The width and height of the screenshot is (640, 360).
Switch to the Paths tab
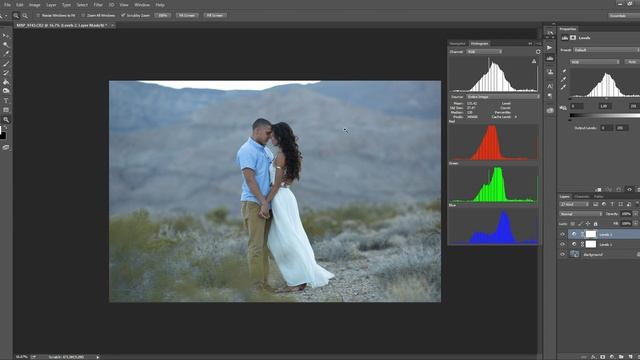[x=598, y=197]
